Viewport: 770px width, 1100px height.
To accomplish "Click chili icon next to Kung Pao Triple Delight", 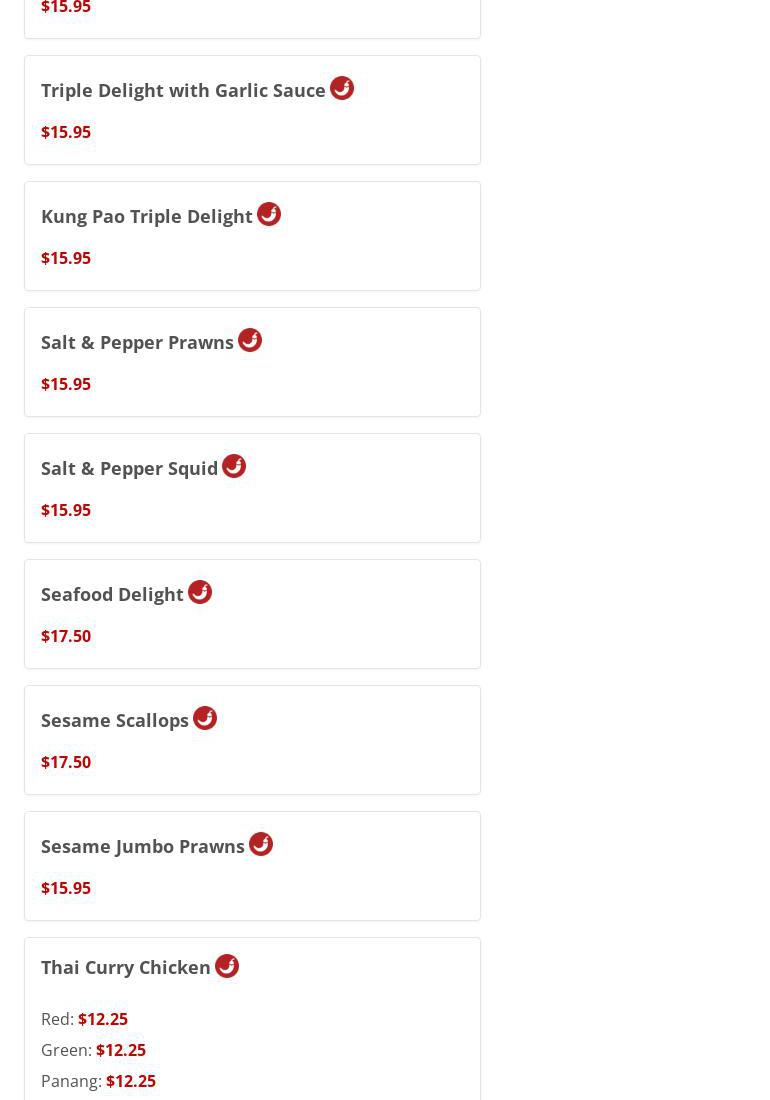I will coord(269,214).
